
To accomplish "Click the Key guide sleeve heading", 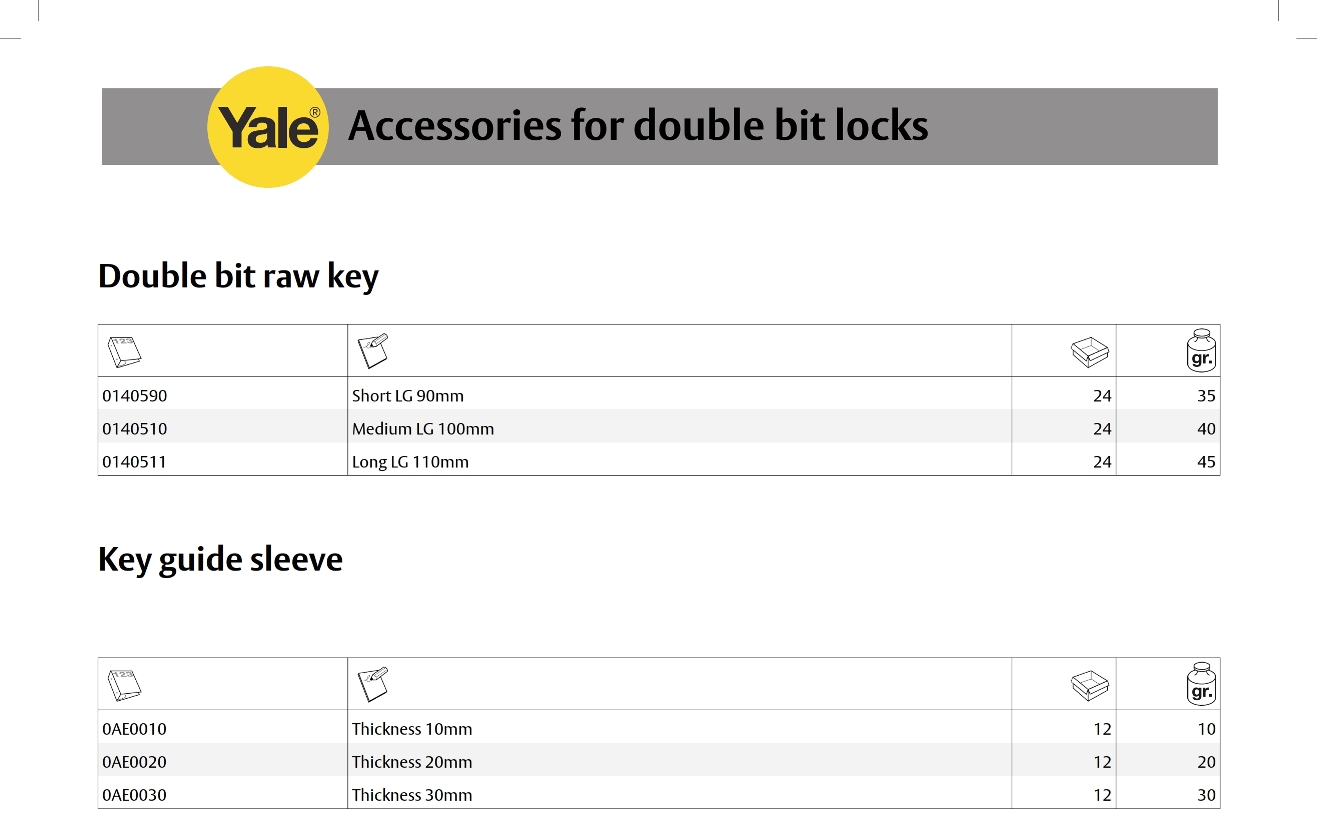I will pyautogui.click(x=220, y=560).
